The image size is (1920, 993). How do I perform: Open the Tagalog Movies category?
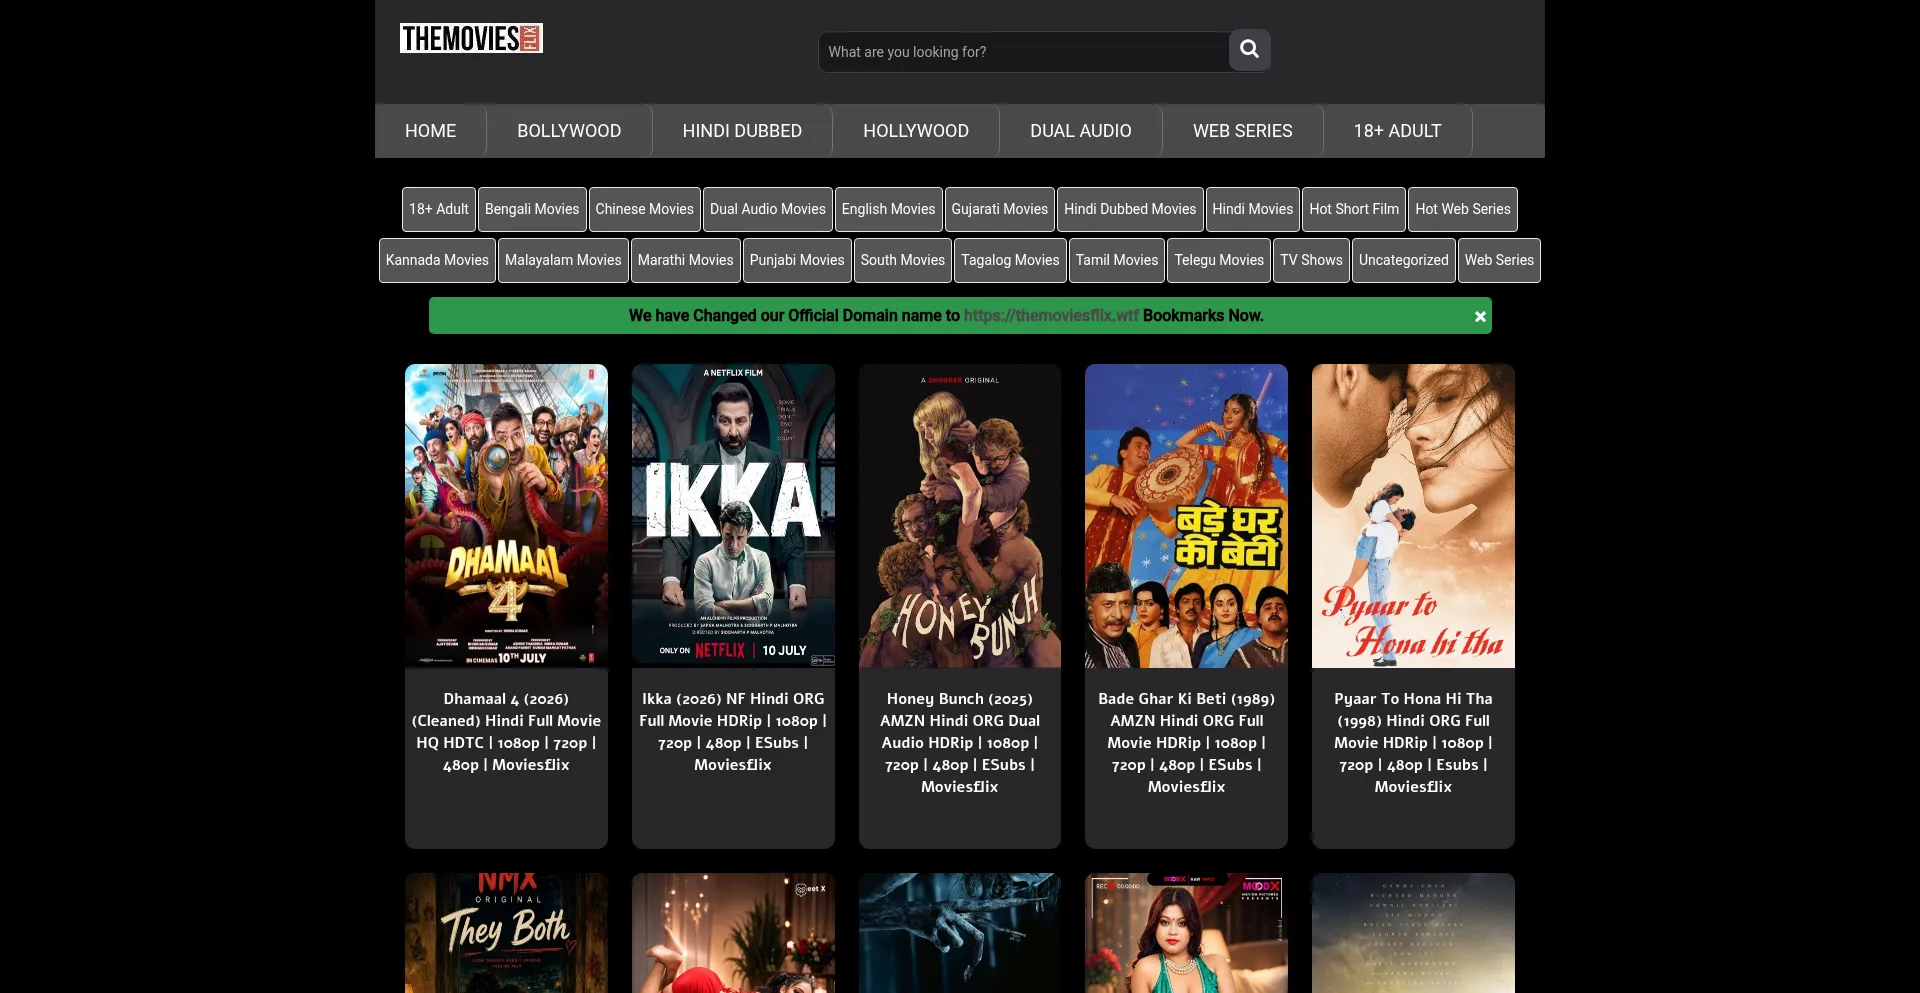pos(1010,260)
